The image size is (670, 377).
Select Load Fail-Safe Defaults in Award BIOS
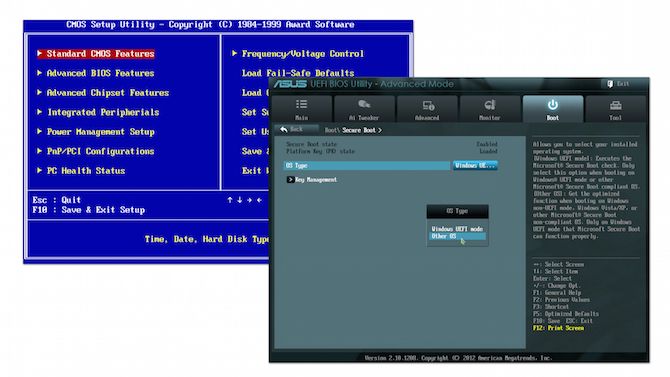[x=298, y=73]
